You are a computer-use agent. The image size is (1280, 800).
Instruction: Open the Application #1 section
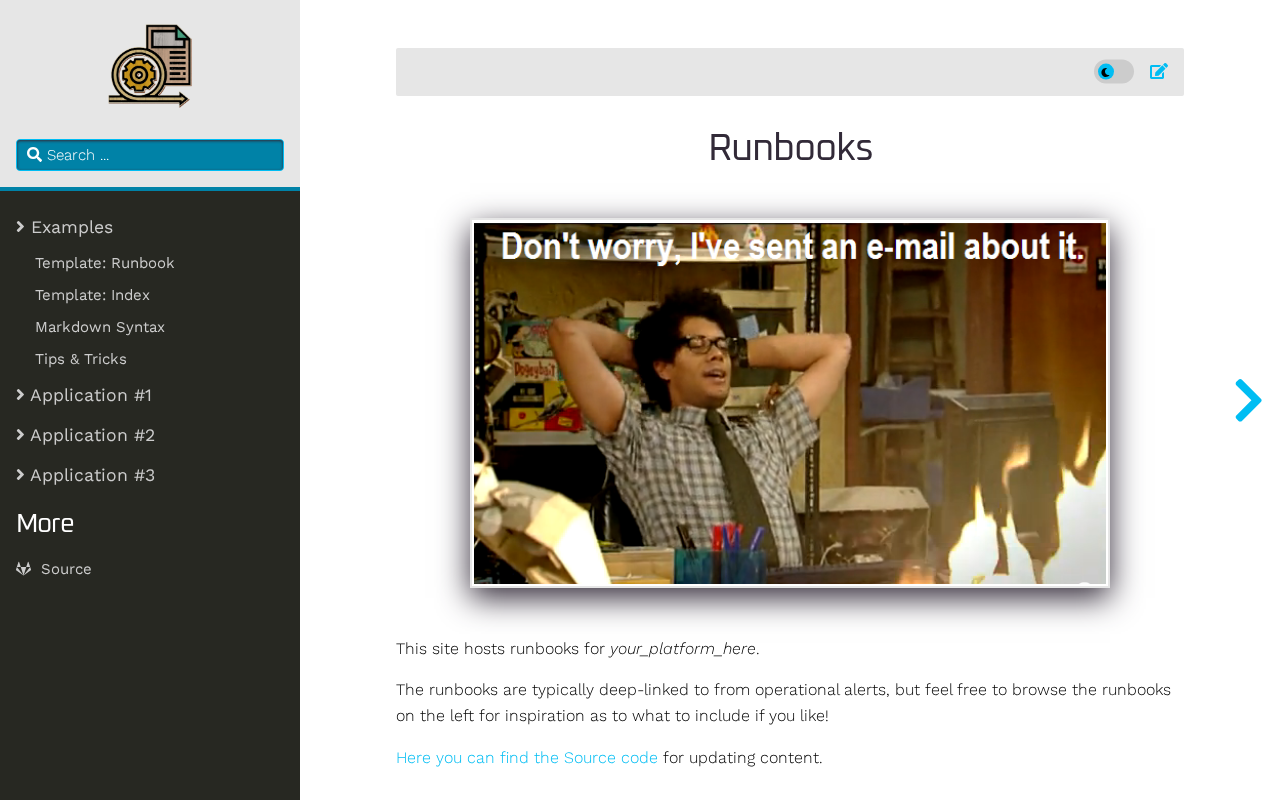pos(91,395)
